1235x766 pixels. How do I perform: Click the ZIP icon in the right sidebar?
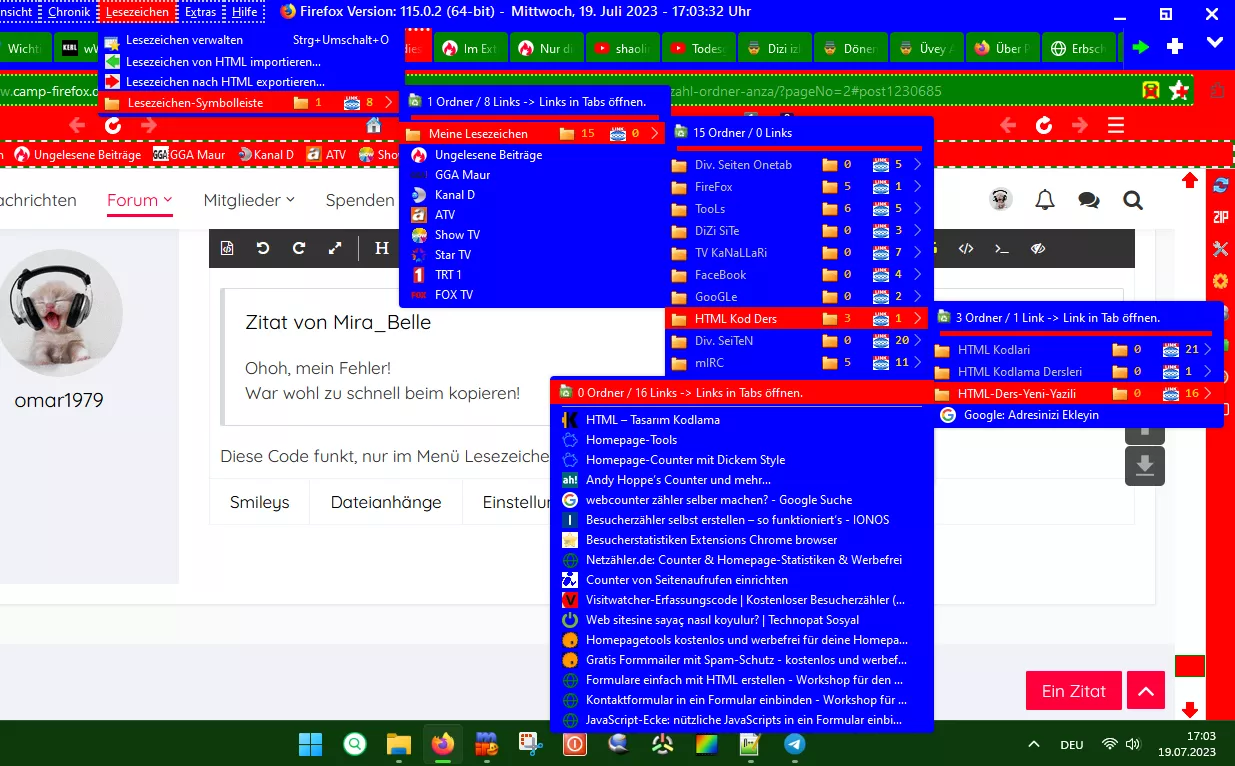(x=1220, y=217)
